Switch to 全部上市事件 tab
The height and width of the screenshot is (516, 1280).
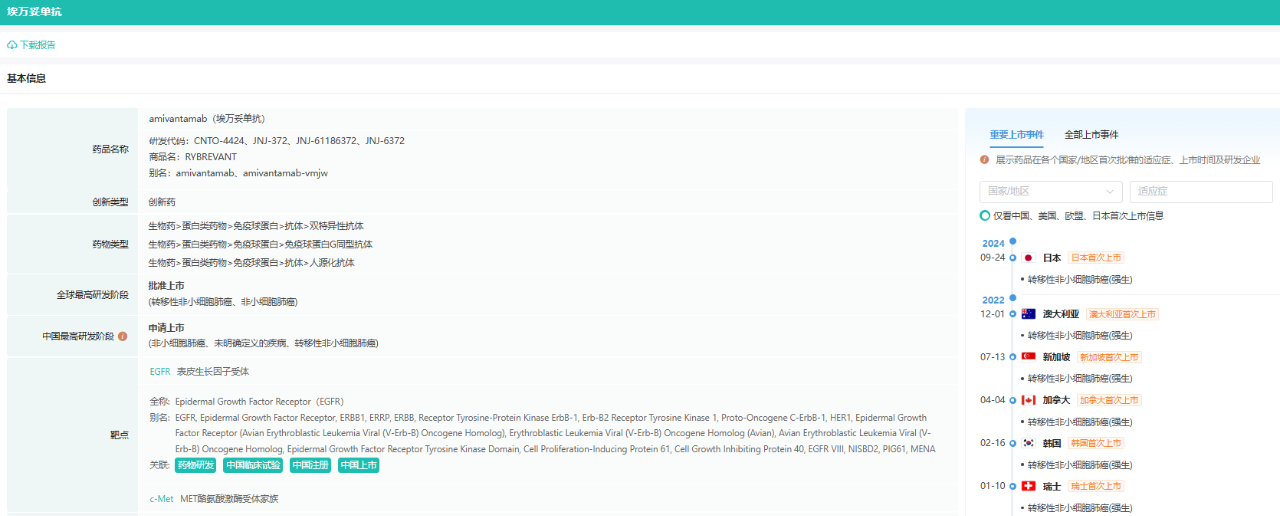(1091, 134)
